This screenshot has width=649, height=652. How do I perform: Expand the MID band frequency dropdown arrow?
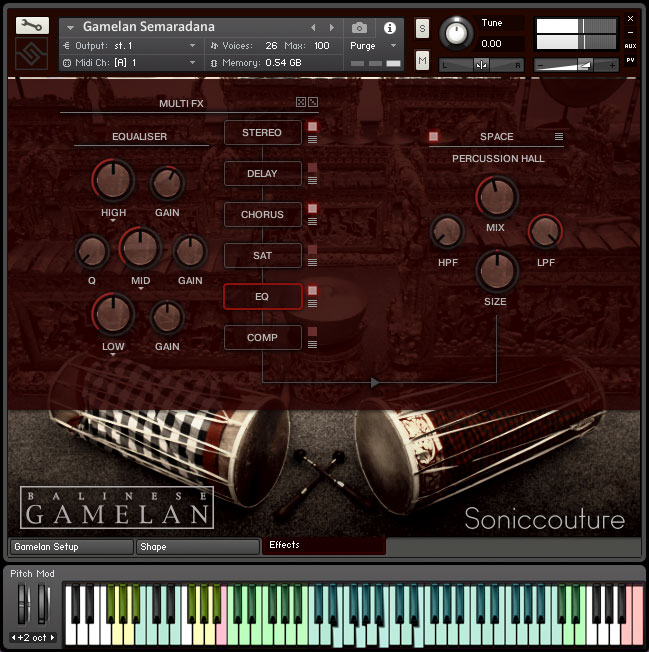tap(141, 289)
